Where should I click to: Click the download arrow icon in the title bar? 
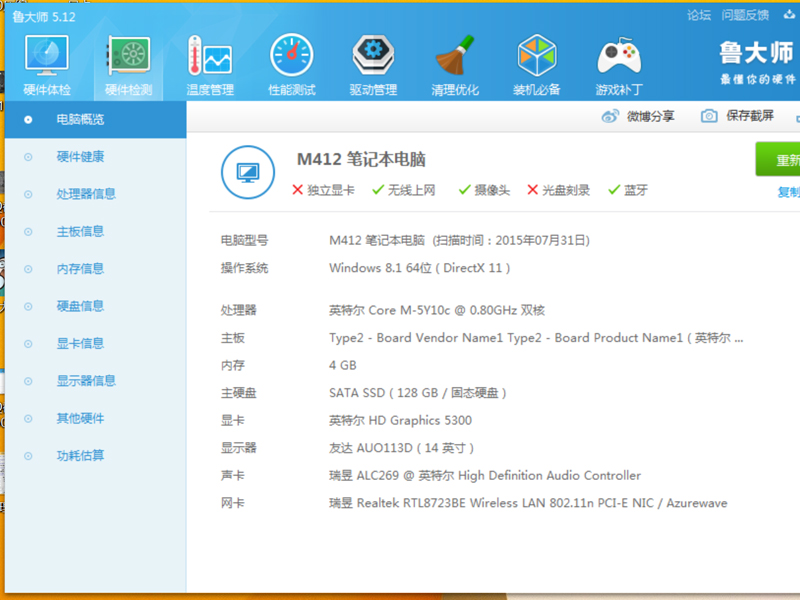[789, 15]
